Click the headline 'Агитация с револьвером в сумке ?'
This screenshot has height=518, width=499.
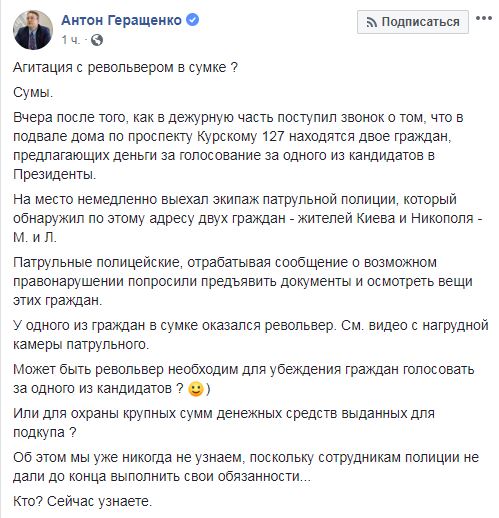tap(125, 68)
